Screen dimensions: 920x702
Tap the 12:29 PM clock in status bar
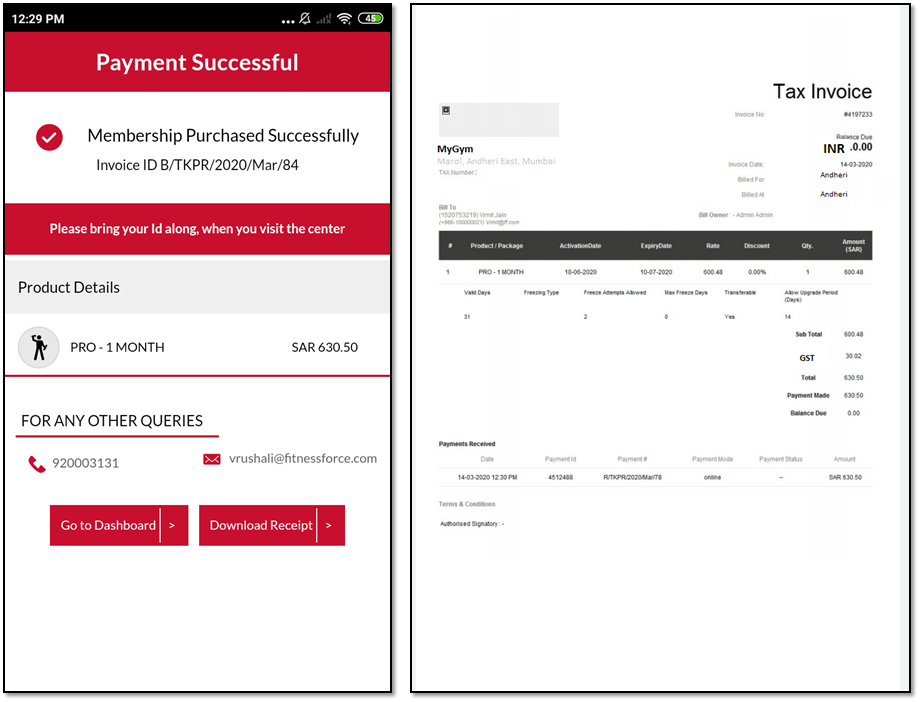tap(38, 19)
